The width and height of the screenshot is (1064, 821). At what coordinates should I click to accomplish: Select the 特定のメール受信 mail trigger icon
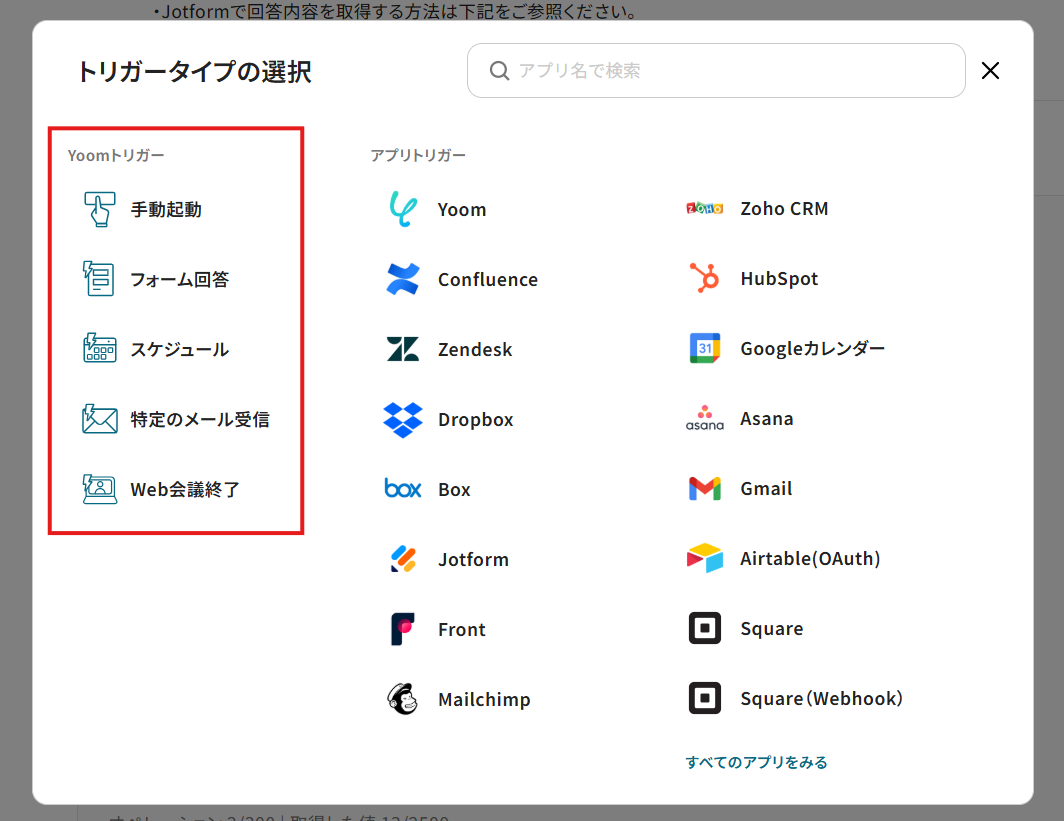click(99, 420)
